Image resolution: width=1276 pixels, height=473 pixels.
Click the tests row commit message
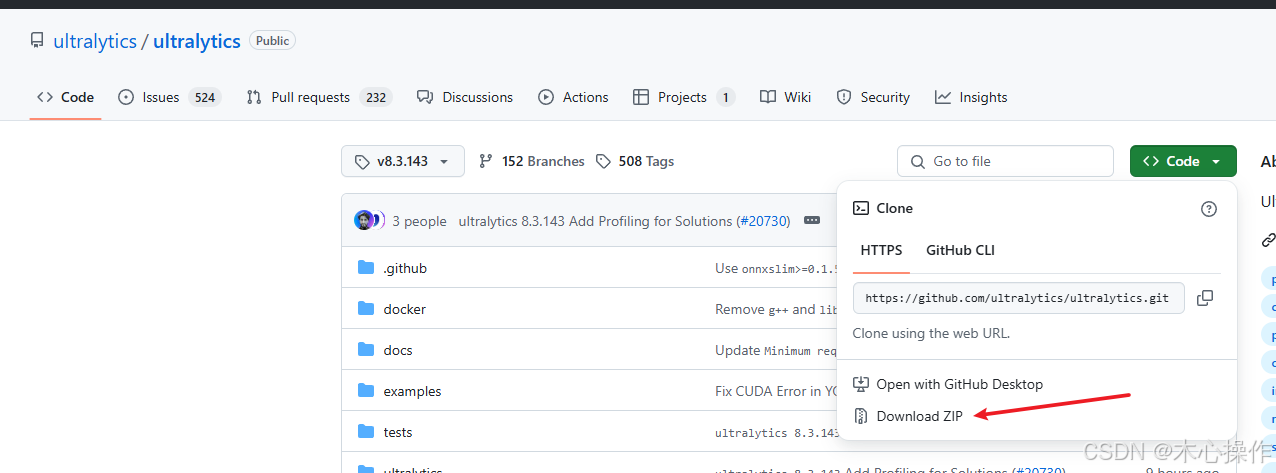[776, 432]
